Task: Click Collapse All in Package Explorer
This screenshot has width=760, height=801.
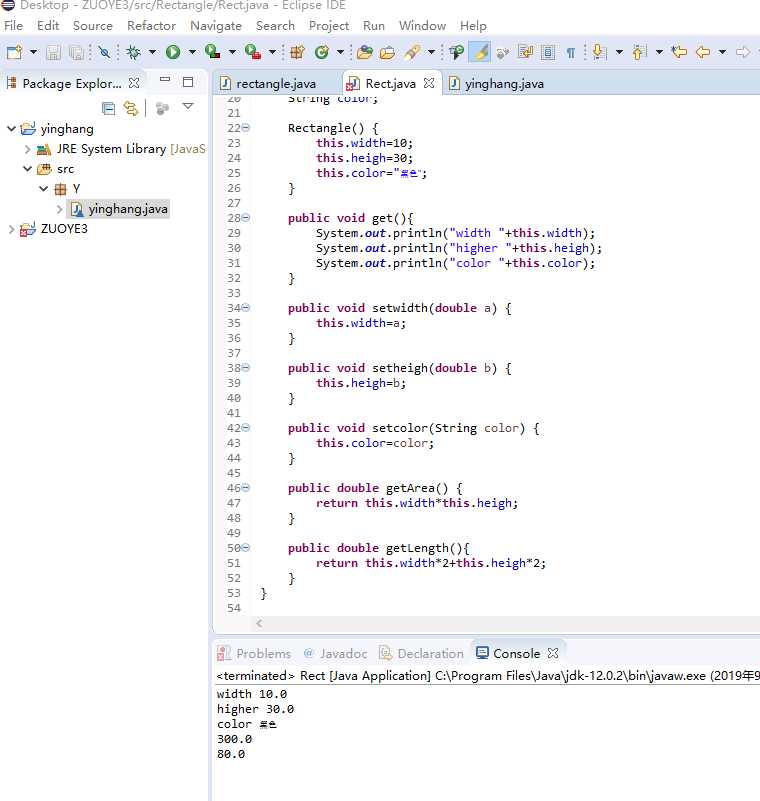Action: point(108,108)
